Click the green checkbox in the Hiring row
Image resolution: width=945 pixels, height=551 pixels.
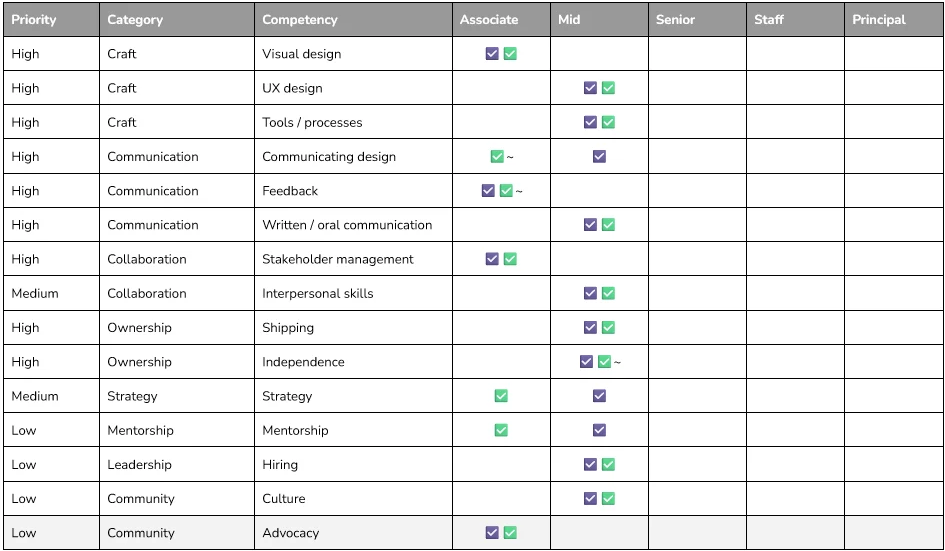608,464
